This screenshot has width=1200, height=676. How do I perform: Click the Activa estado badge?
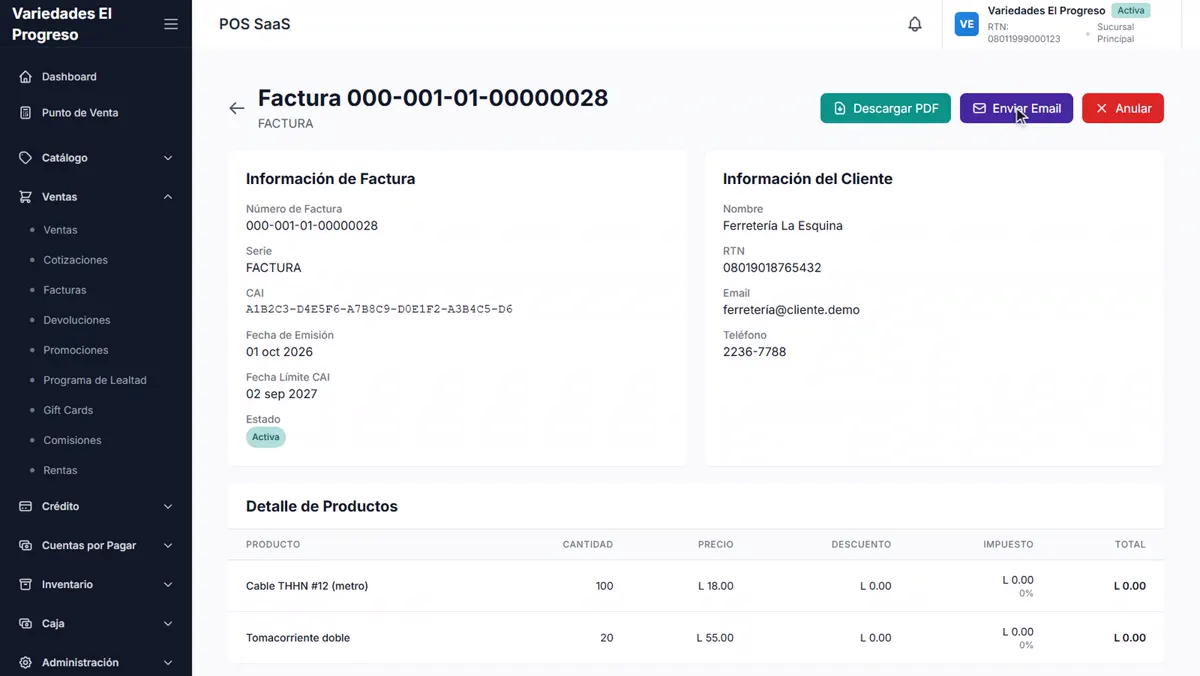[266, 437]
